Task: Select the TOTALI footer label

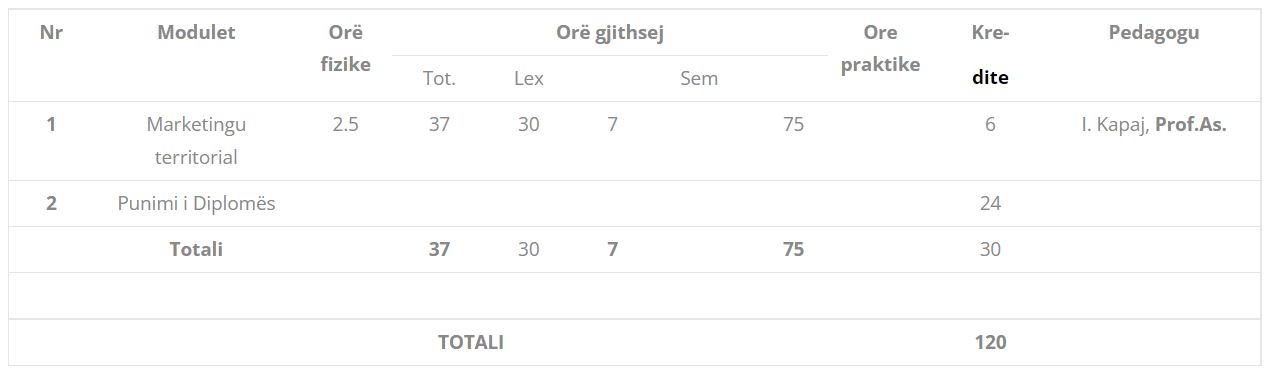Action: click(470, 342)
